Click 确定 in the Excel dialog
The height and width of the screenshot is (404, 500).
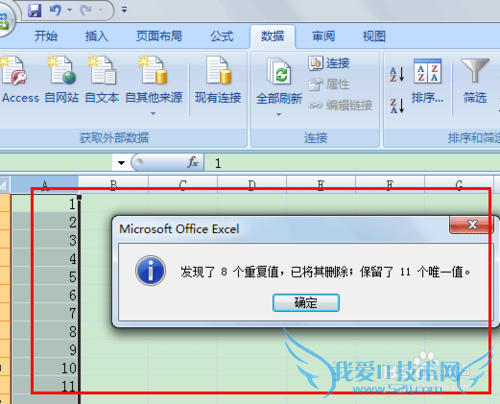click(x=306, y=303)
